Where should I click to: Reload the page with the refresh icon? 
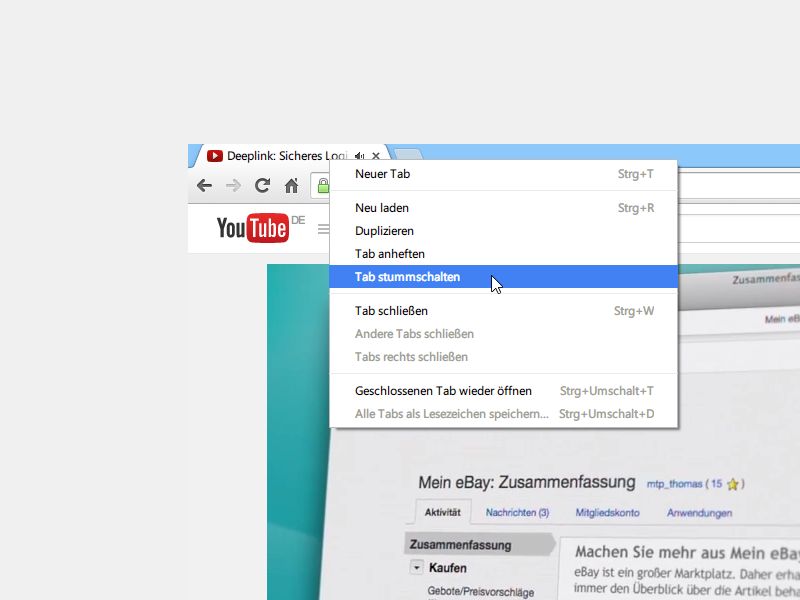tap(262, 185)
